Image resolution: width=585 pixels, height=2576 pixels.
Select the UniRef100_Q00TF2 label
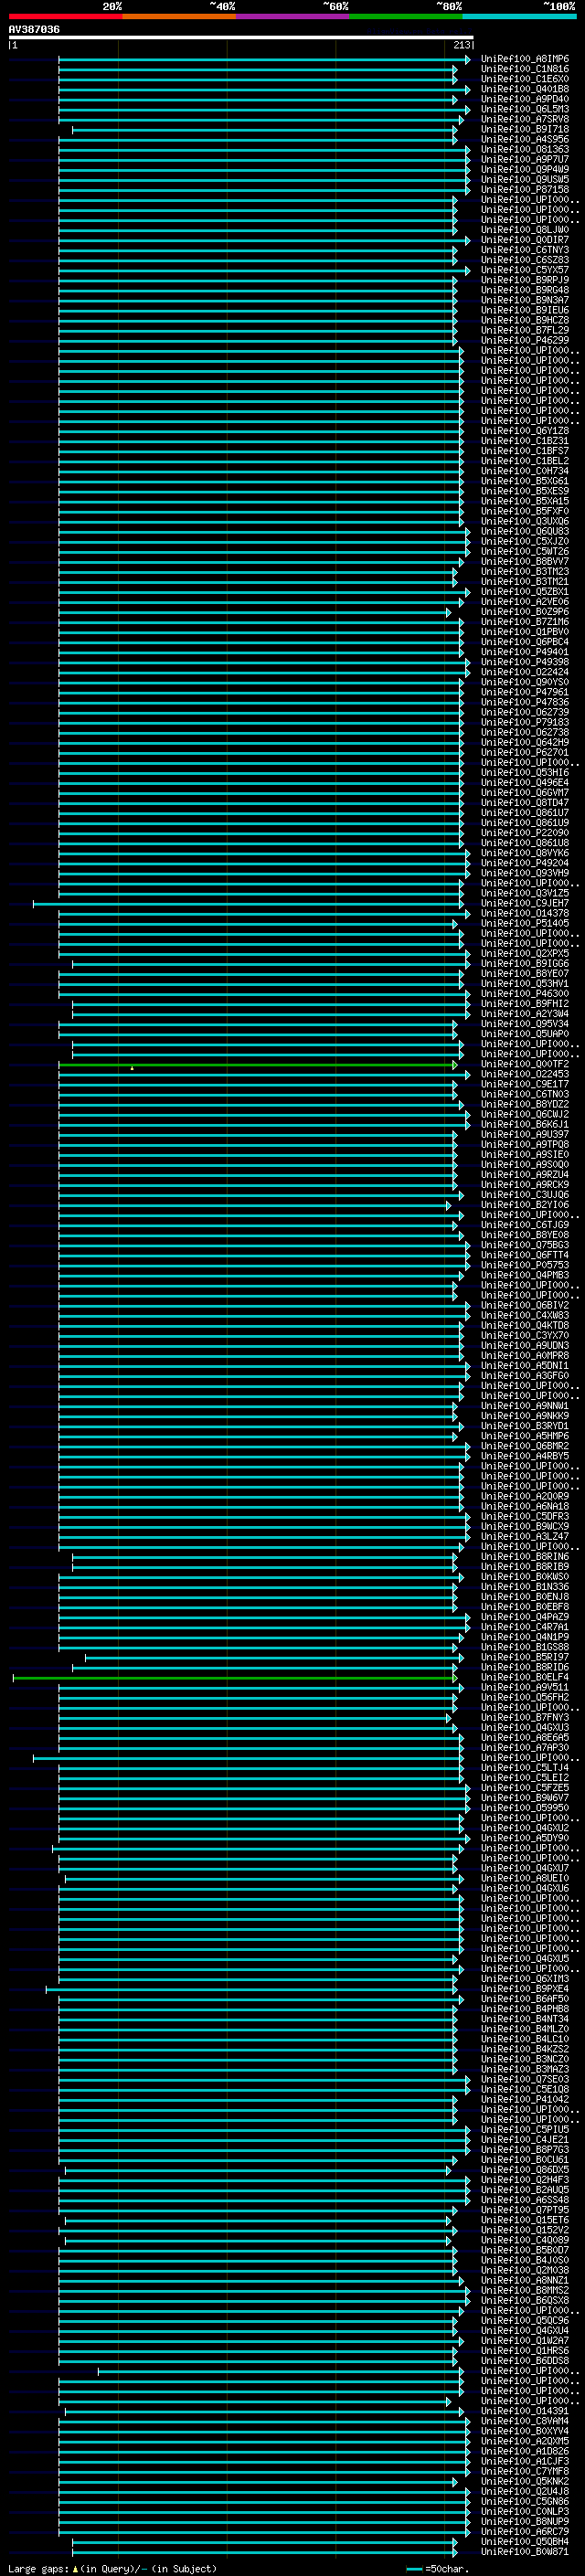525,1064
